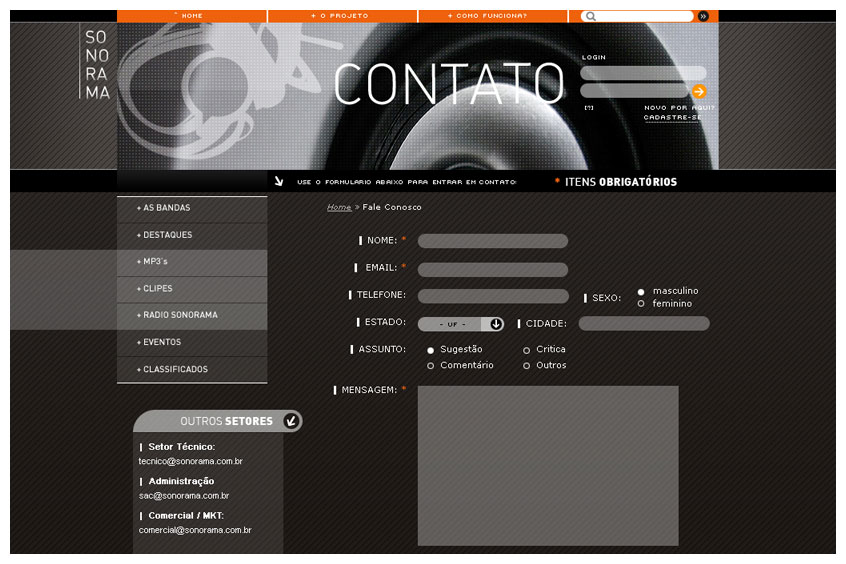Click the Administração heading
Viewport: 846px width, 564px height.
point(181,481)
